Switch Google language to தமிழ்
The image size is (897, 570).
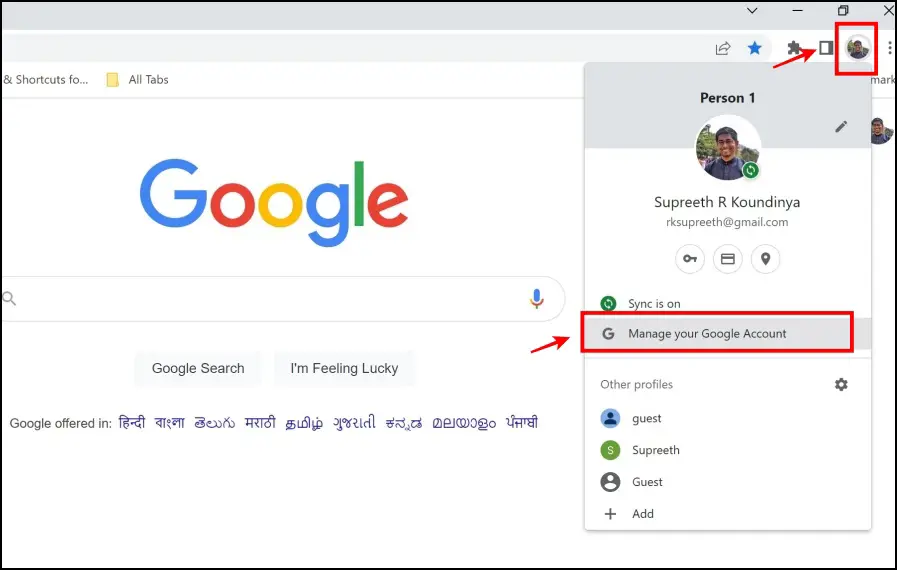304,422
